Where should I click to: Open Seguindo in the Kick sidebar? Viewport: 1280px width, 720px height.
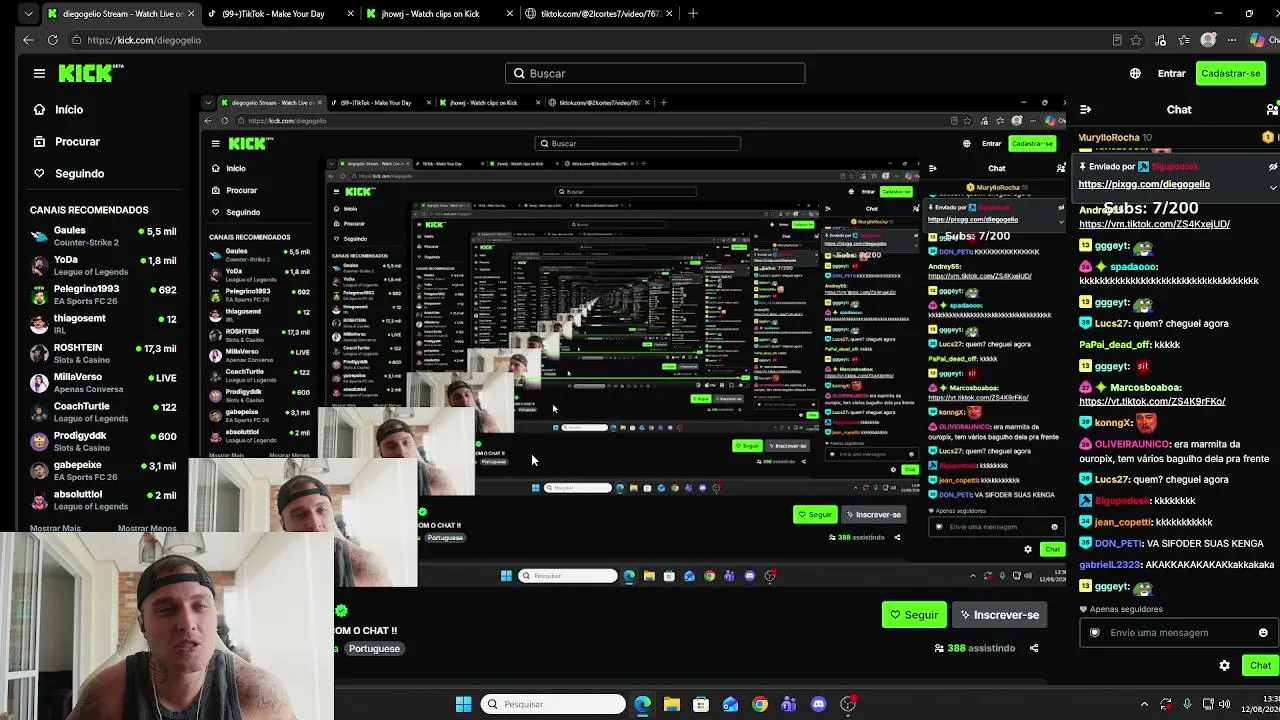68,173
